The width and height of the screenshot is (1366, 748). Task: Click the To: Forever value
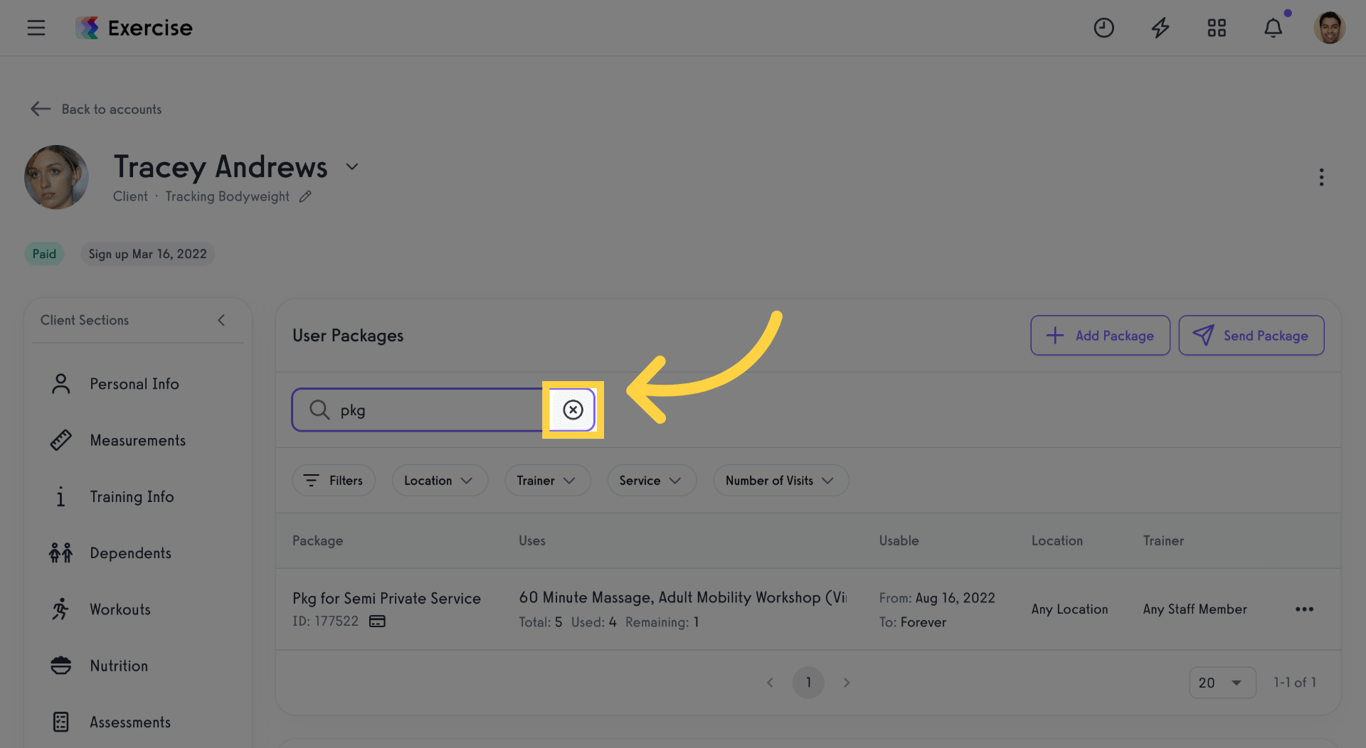click(913, 622)
